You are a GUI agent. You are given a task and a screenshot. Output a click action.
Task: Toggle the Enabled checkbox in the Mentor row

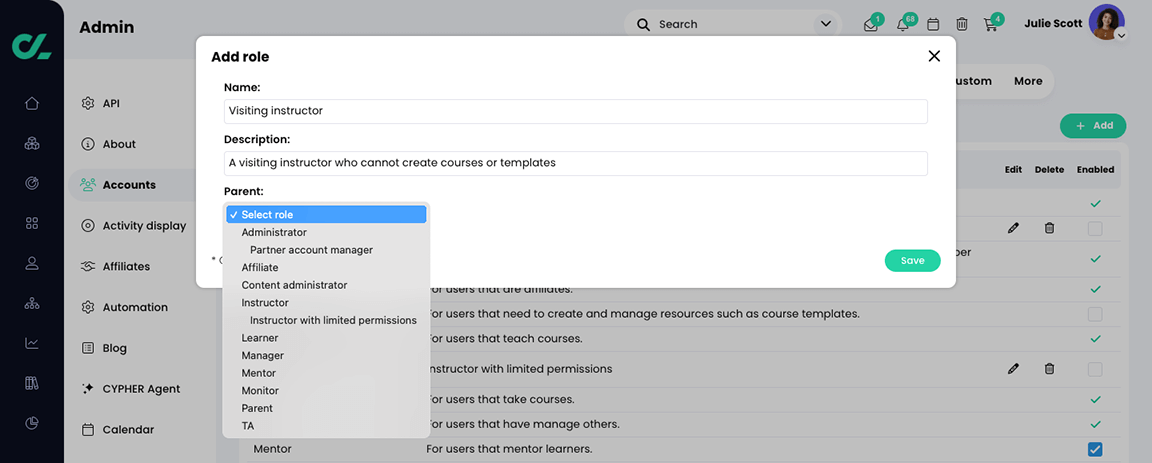1095,449
